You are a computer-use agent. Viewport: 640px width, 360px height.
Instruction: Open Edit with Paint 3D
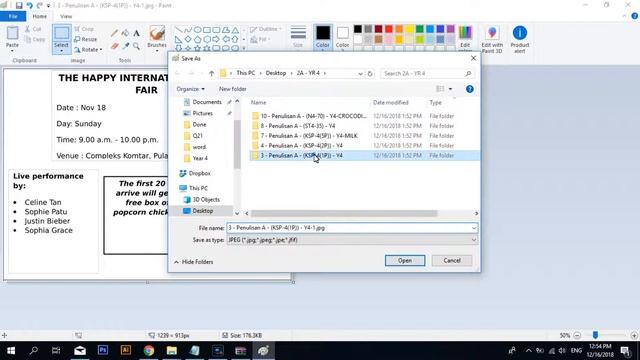[x=492, y=39]
